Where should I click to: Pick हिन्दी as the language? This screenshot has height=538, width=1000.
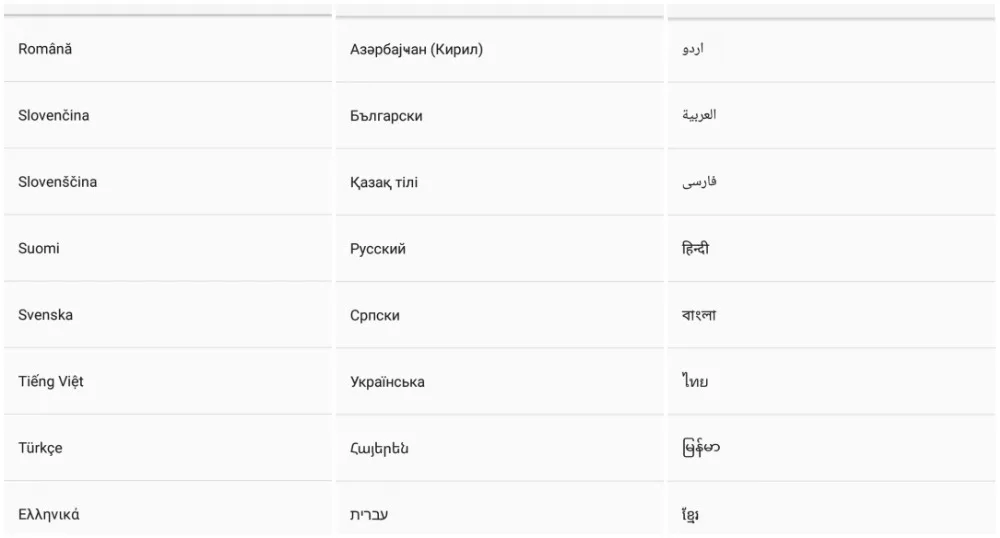coord(695,248)
